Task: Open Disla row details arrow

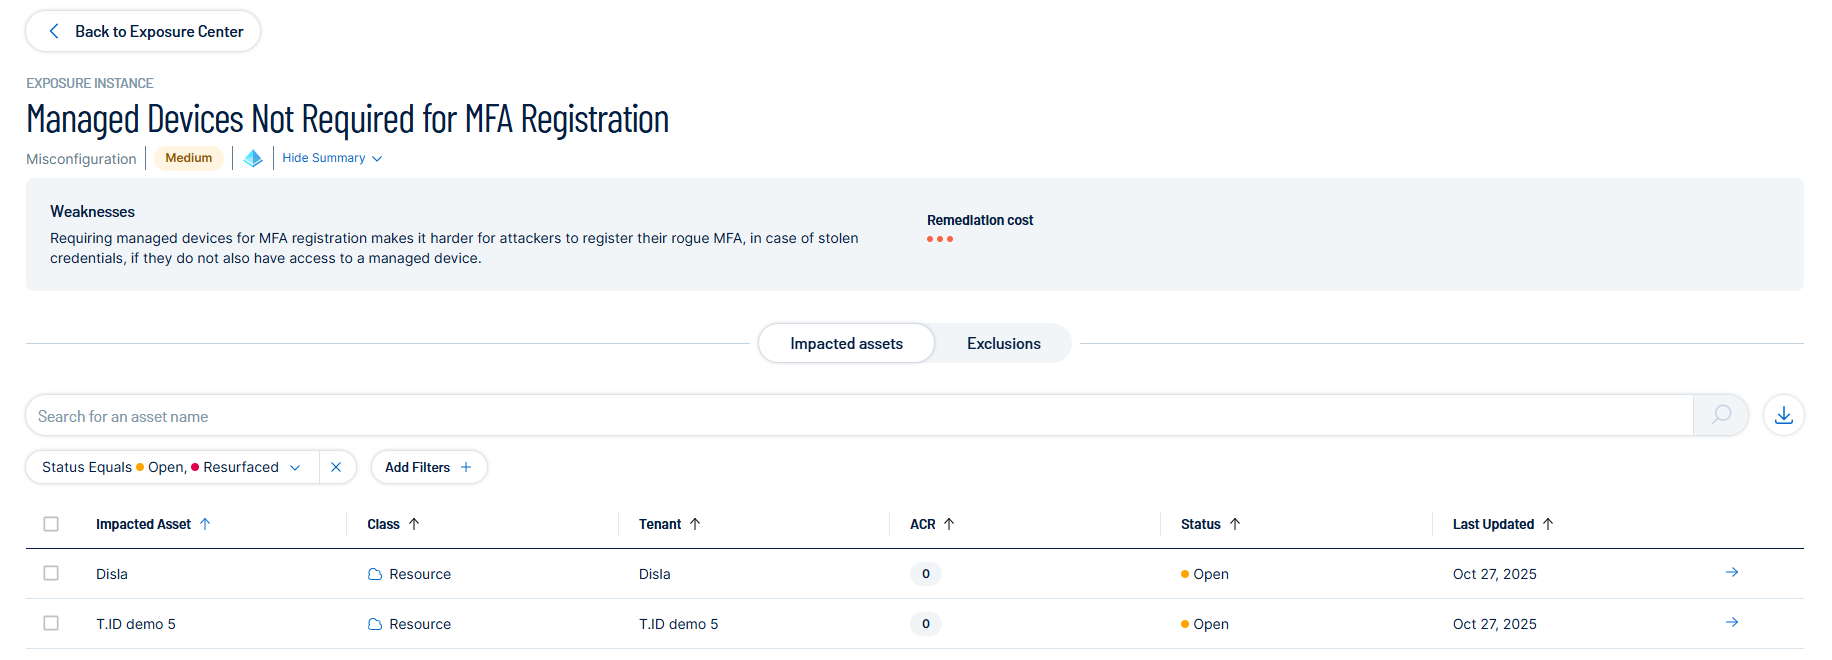Action: 1731,573
